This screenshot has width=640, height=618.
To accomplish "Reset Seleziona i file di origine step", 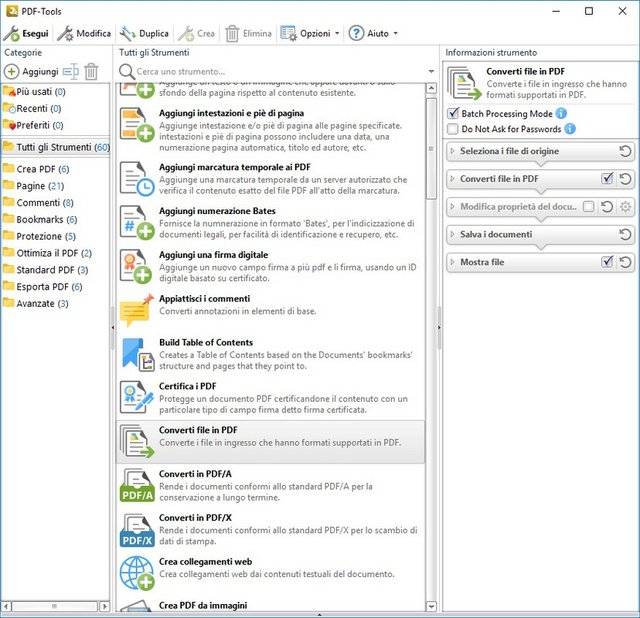I will click(x=625, y=151).
